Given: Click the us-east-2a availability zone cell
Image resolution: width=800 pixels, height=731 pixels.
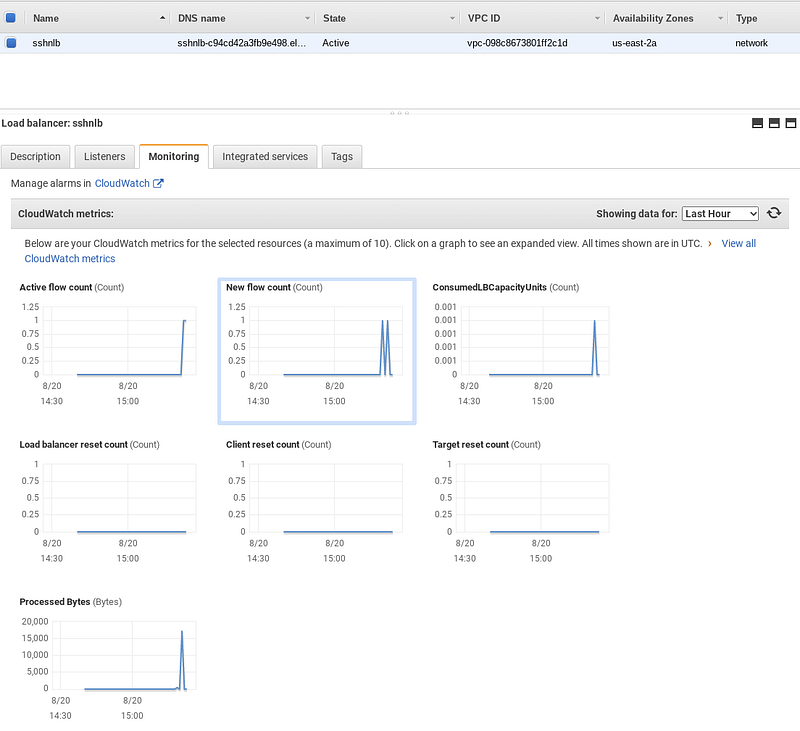Looking at the screenshot, I should tap(634, 43).
